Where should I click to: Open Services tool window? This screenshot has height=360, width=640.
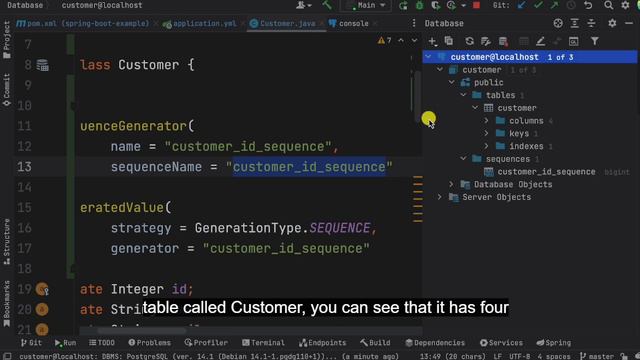pos(501,342)
